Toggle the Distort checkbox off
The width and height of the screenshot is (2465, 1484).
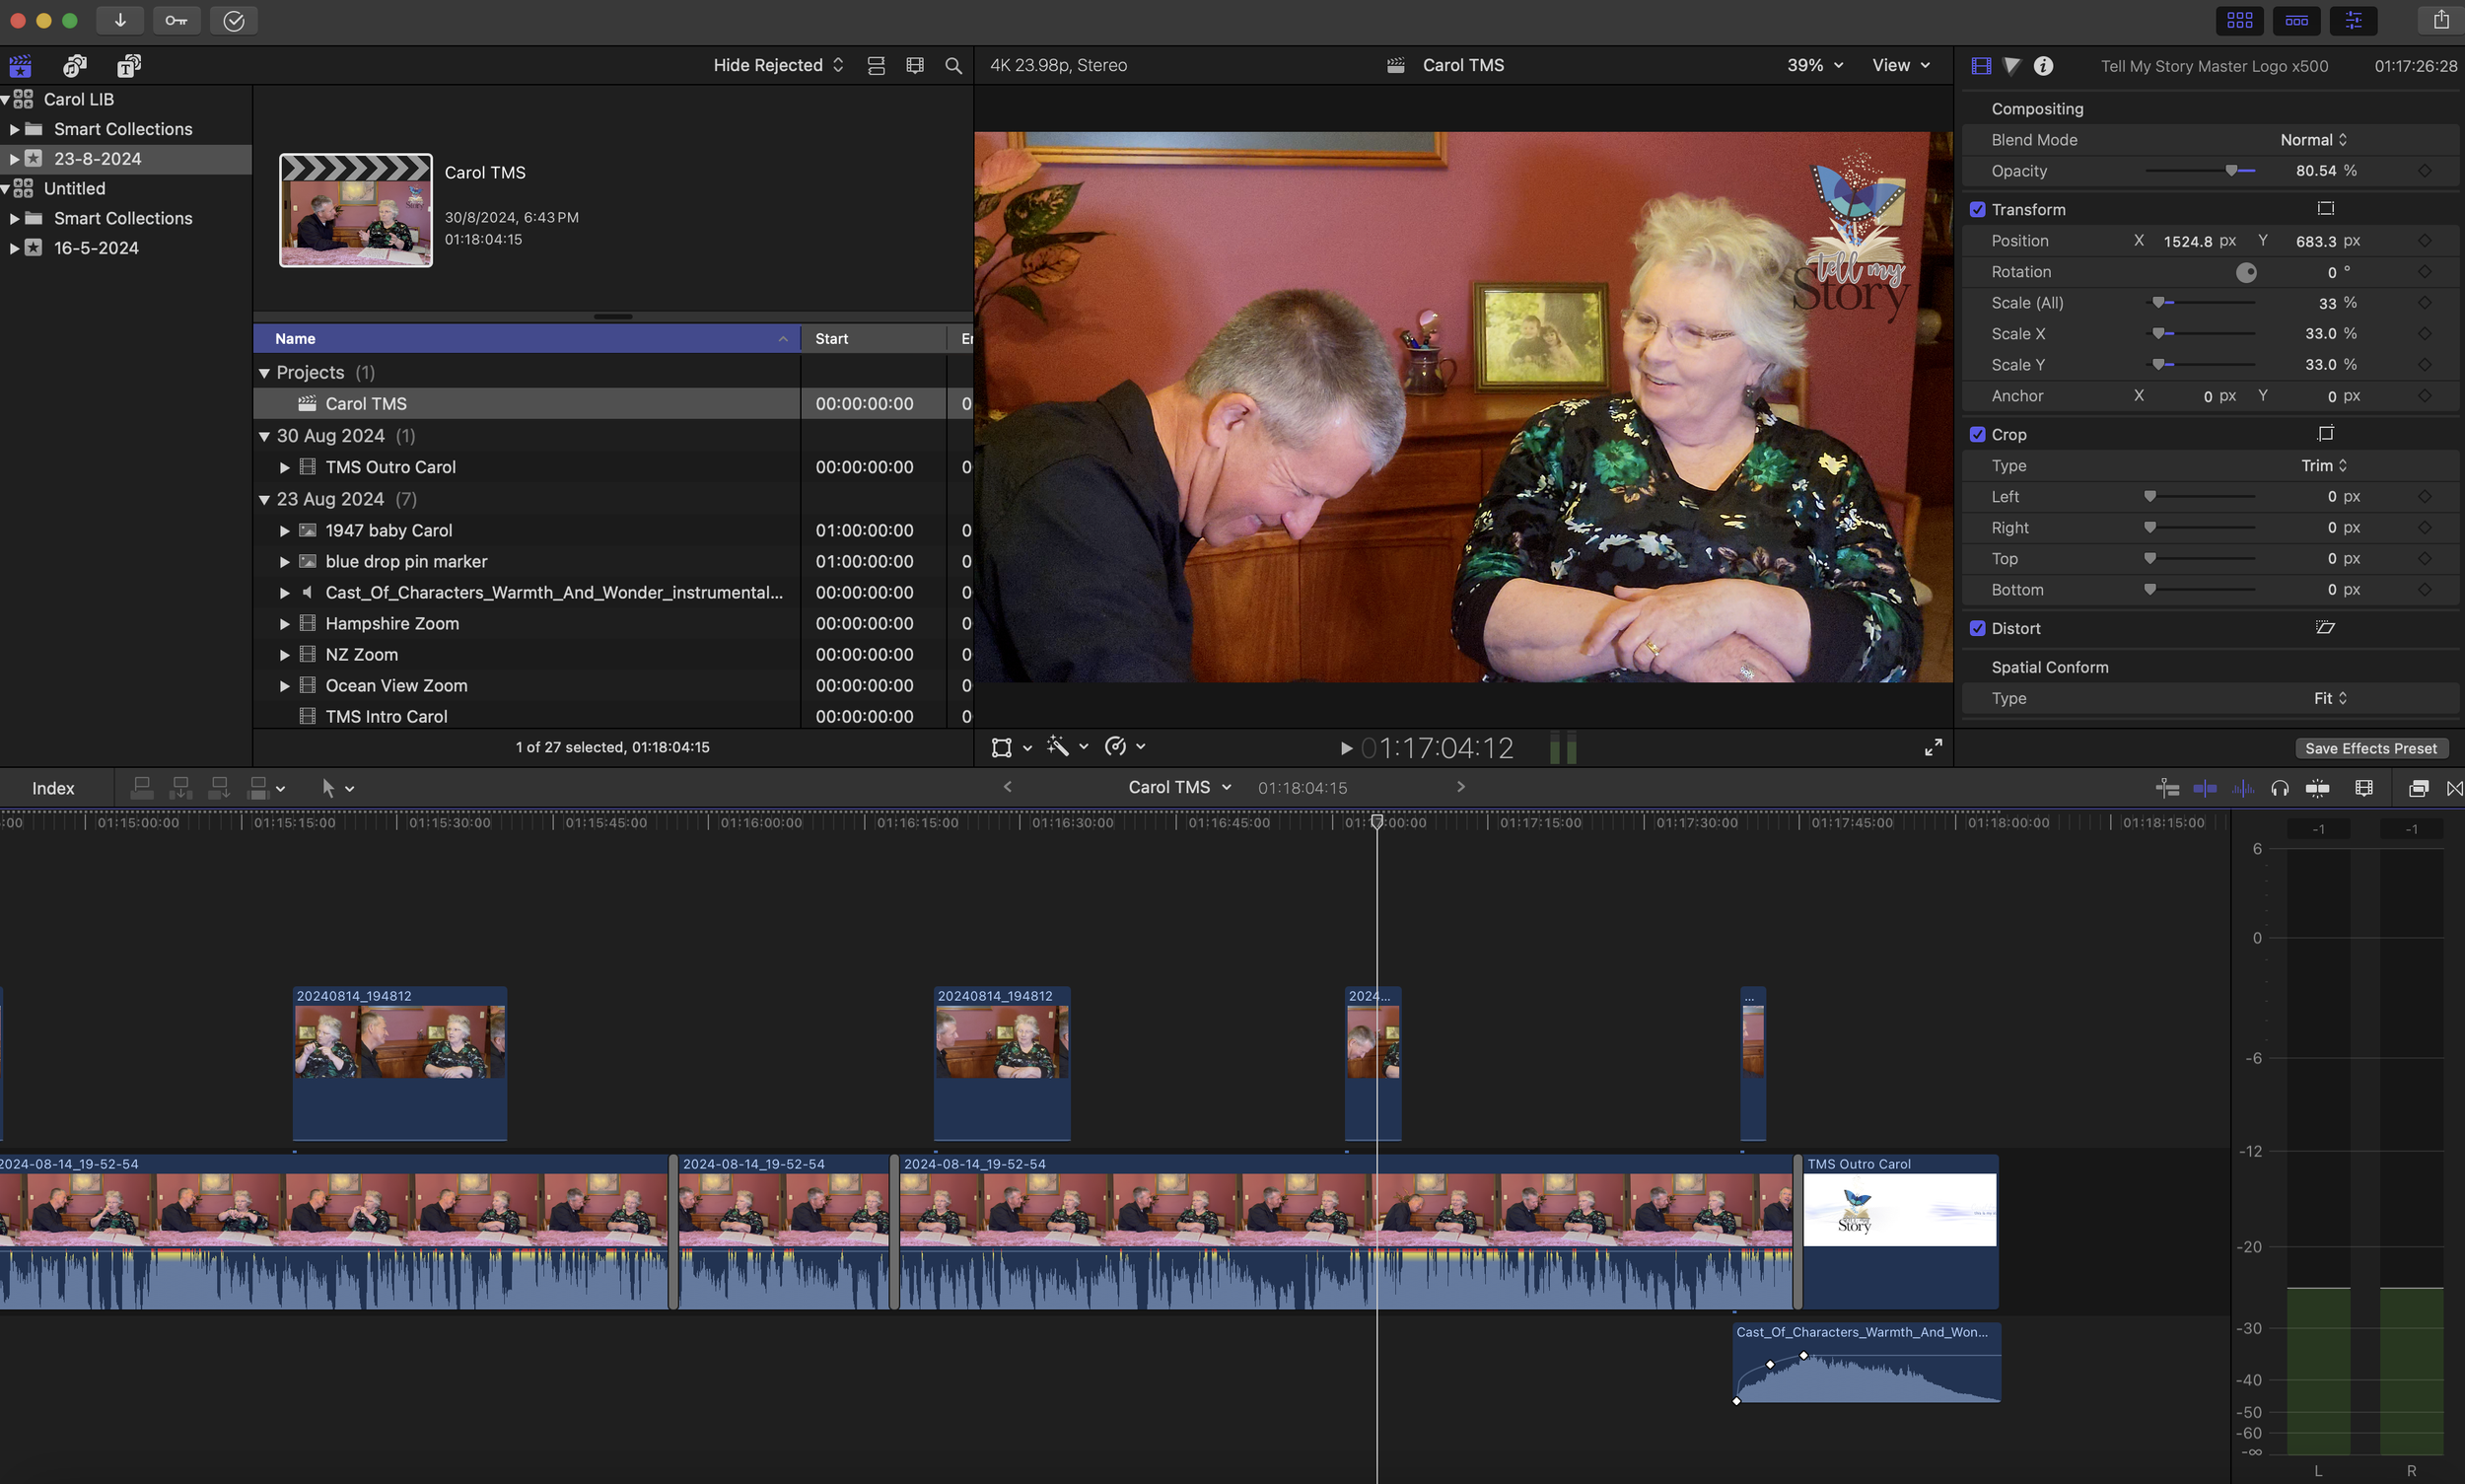click(x=1977, y=628)
